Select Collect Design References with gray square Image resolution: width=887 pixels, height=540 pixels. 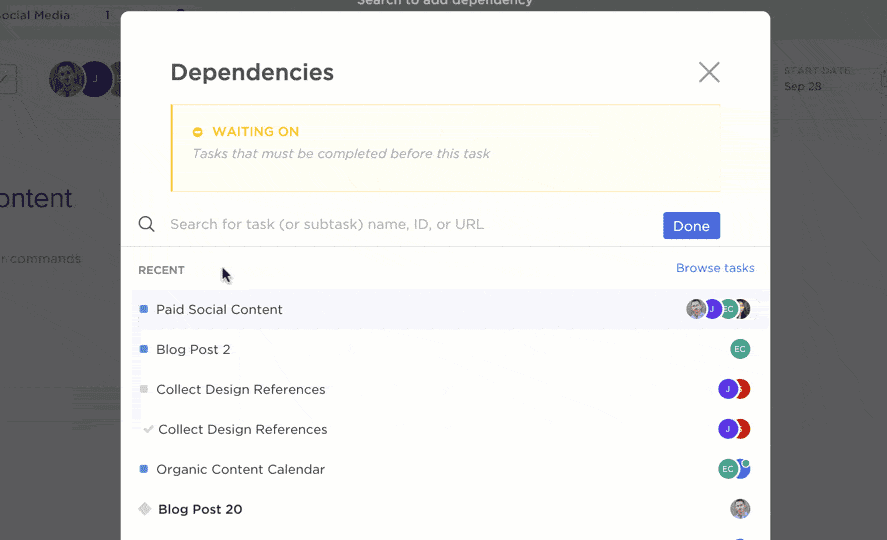450,389
